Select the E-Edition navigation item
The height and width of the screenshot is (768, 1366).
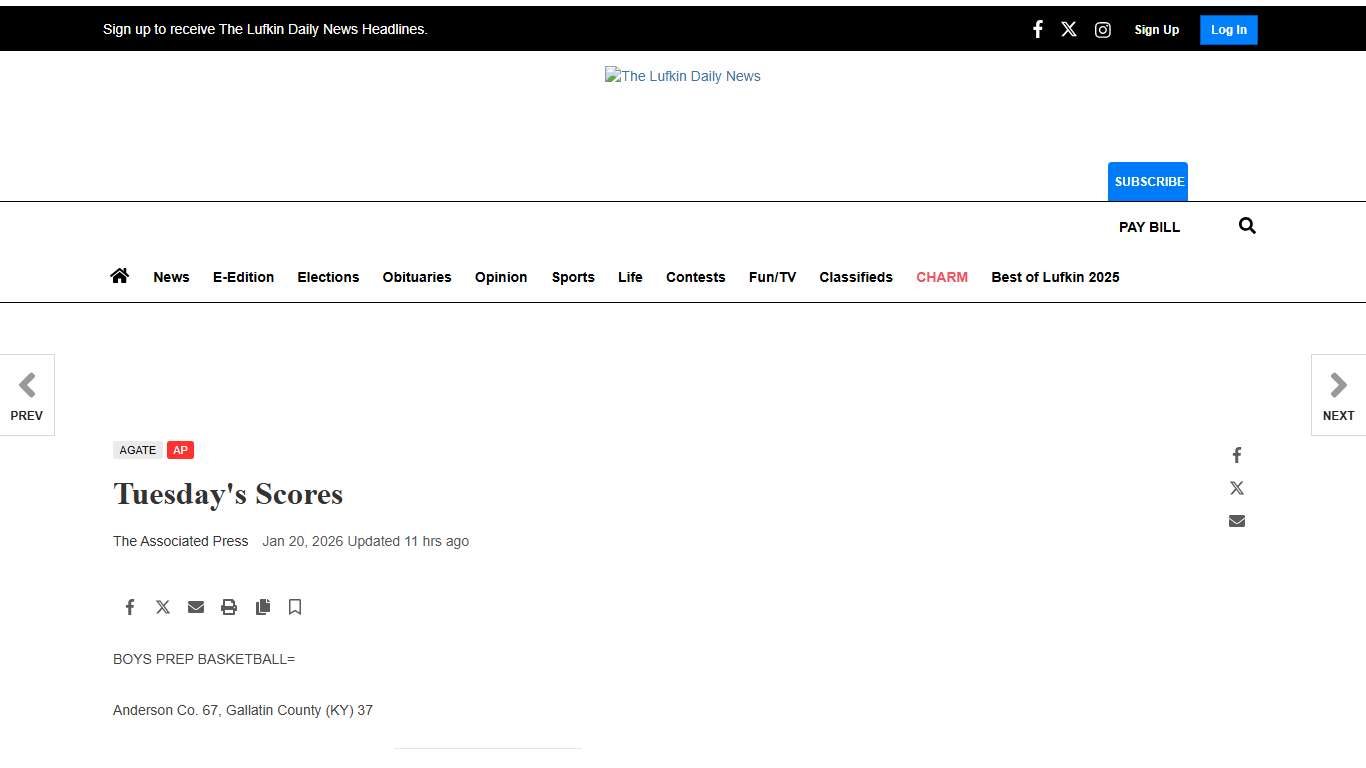click(243, 277)
